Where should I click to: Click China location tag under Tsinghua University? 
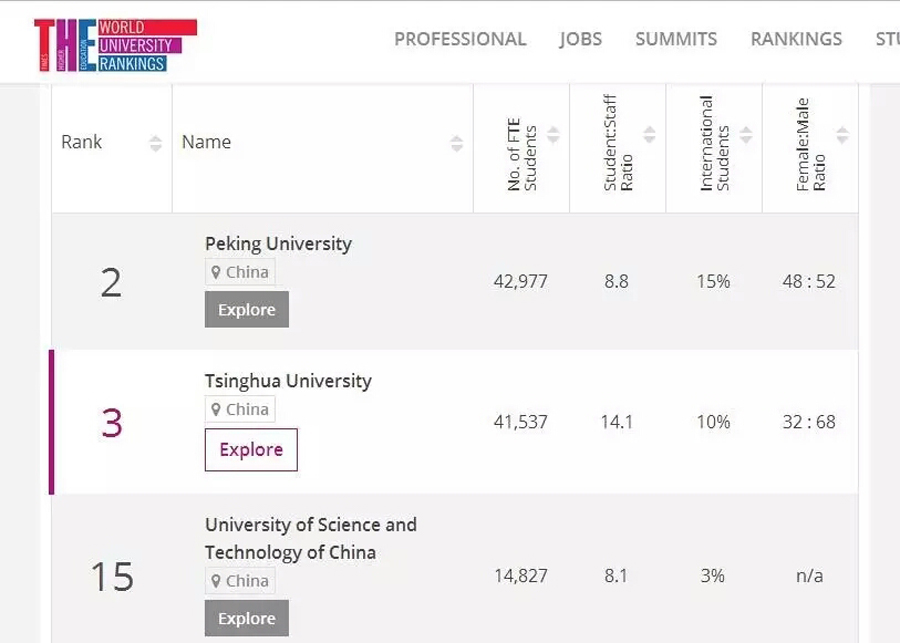[x=240, y=409]
